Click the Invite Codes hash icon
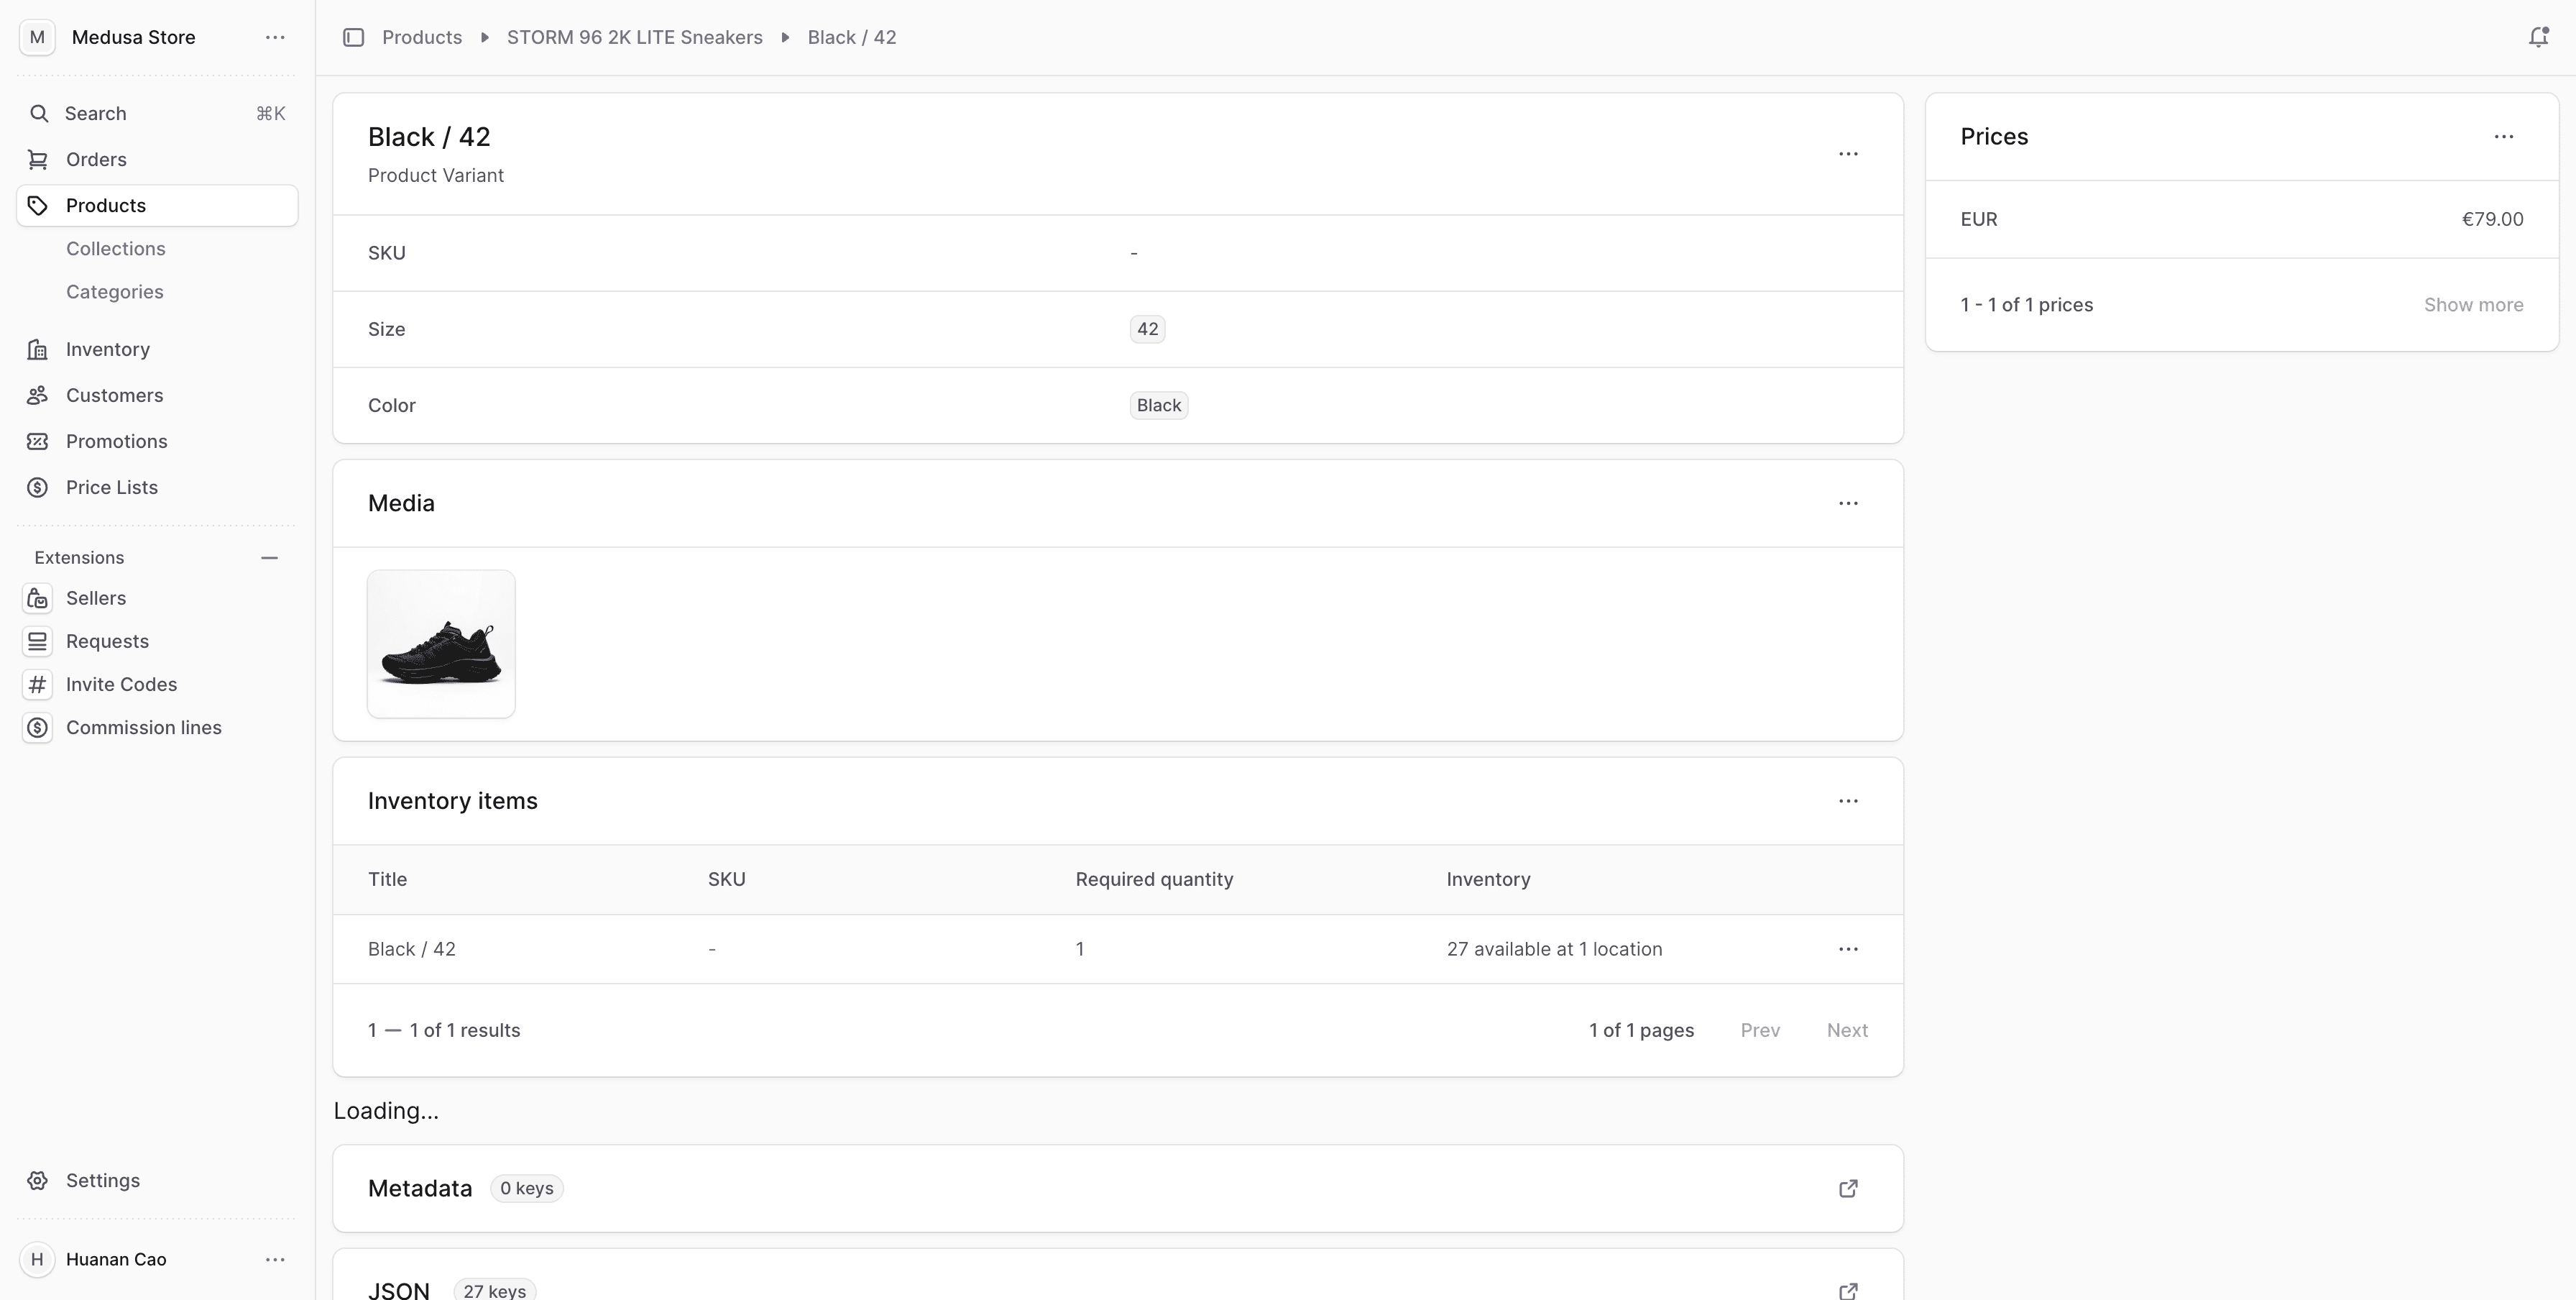The image size is (2576, 1300). (38, 684)
